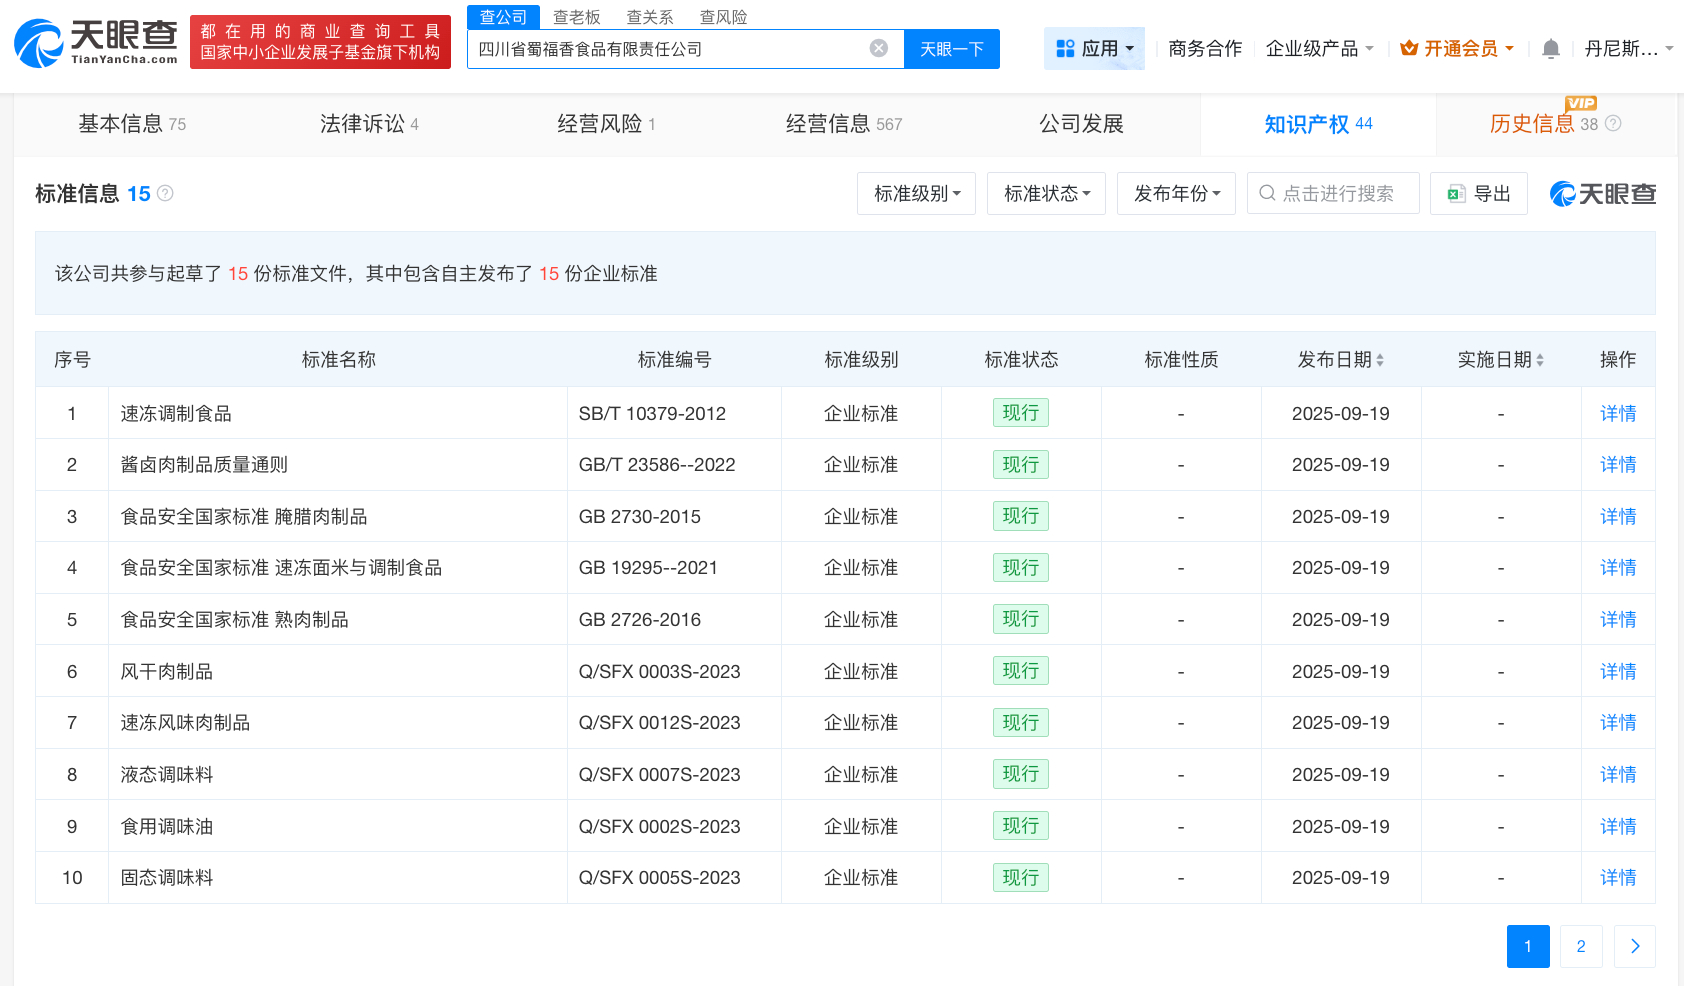Expand the 企业级产品 menu chevron
Image resolution: width=1684 pixels, height=986 pixels.
click(x=1370, y=48)
